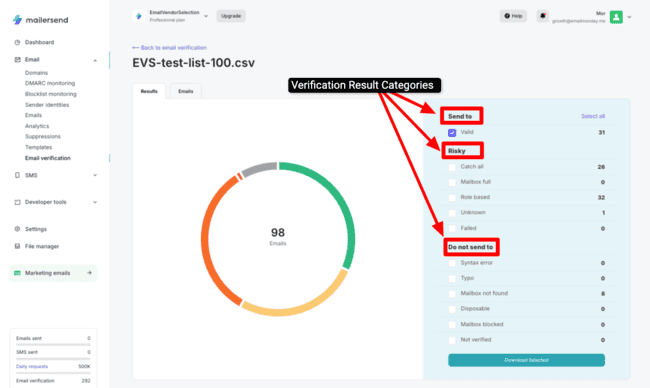Check the Failed checkbox

coord(452,228)
